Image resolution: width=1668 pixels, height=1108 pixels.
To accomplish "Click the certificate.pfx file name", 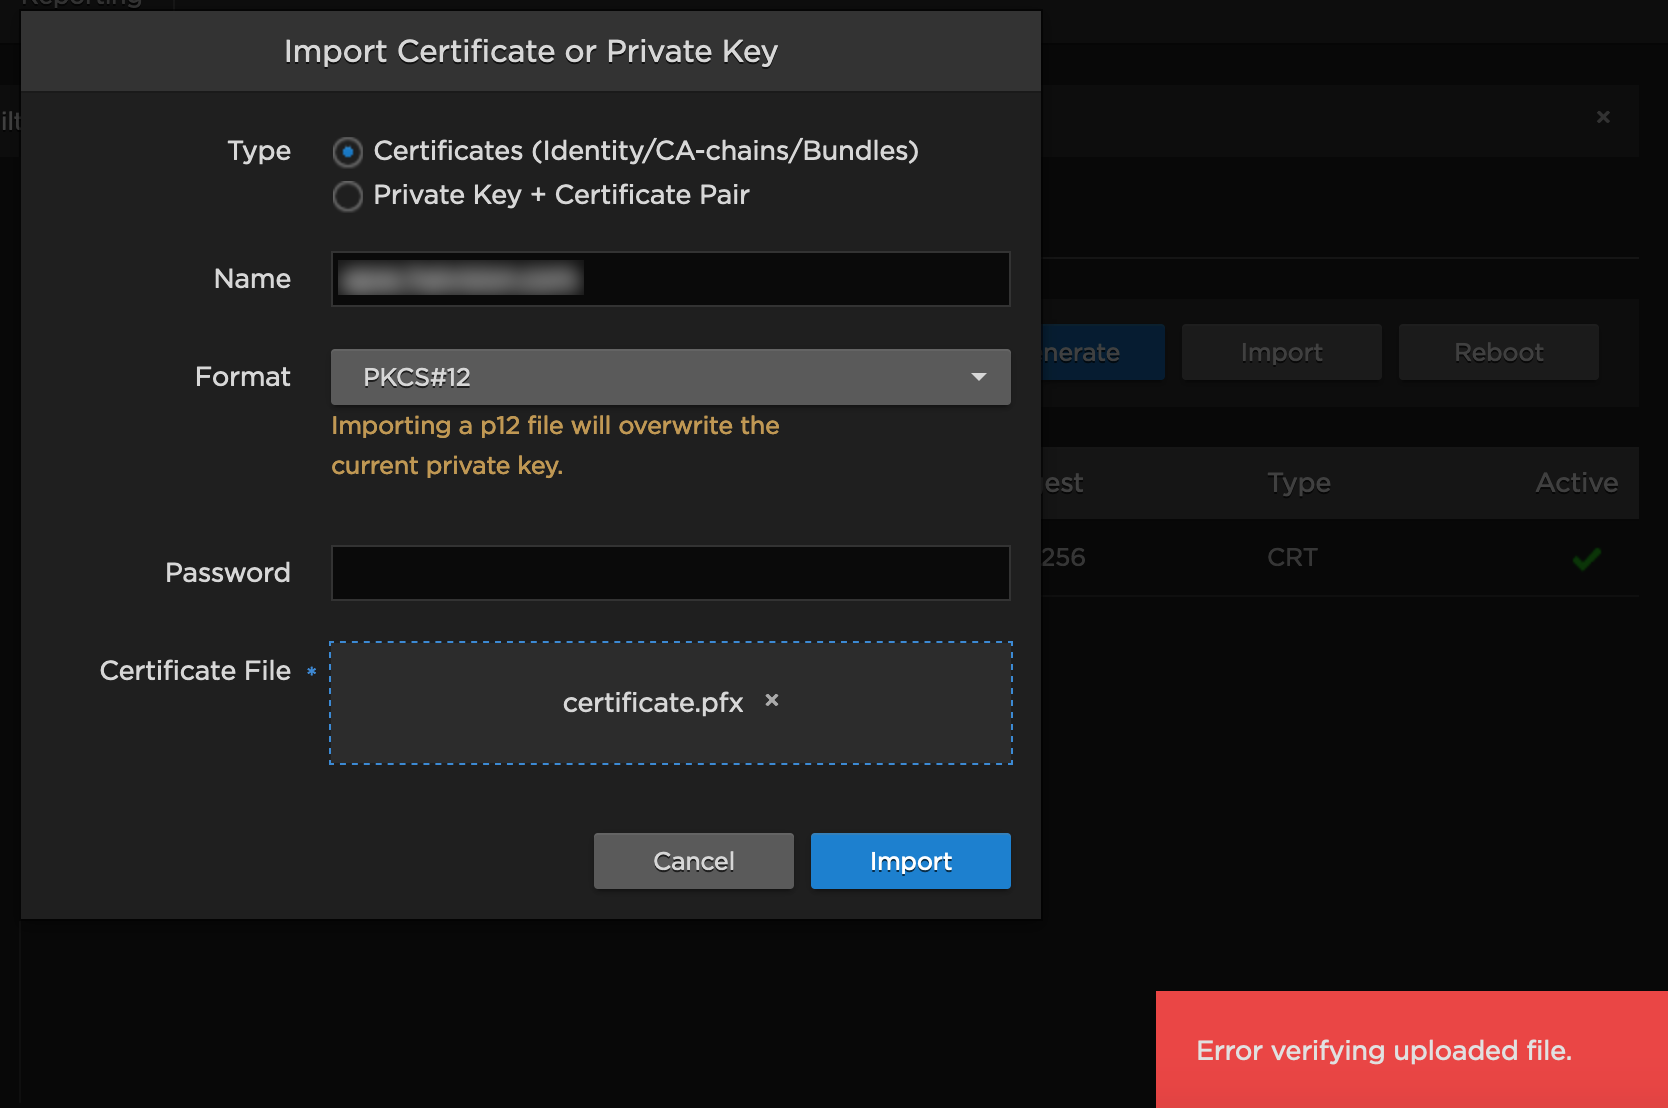I will pos(652,703).
